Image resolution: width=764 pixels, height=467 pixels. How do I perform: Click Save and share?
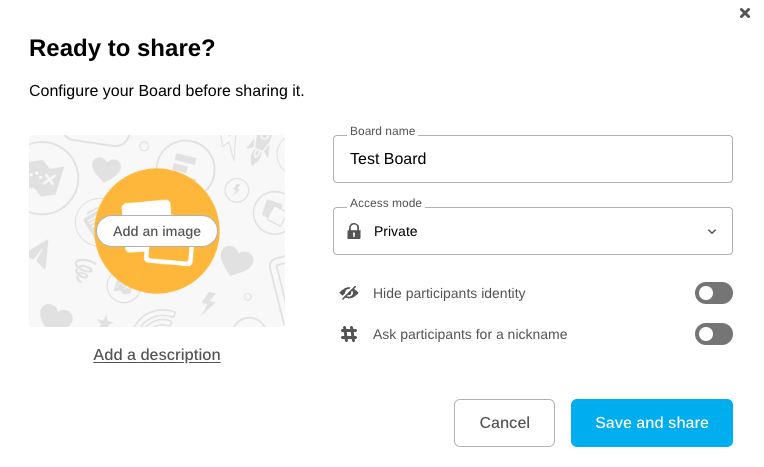(x=651, y=423)
